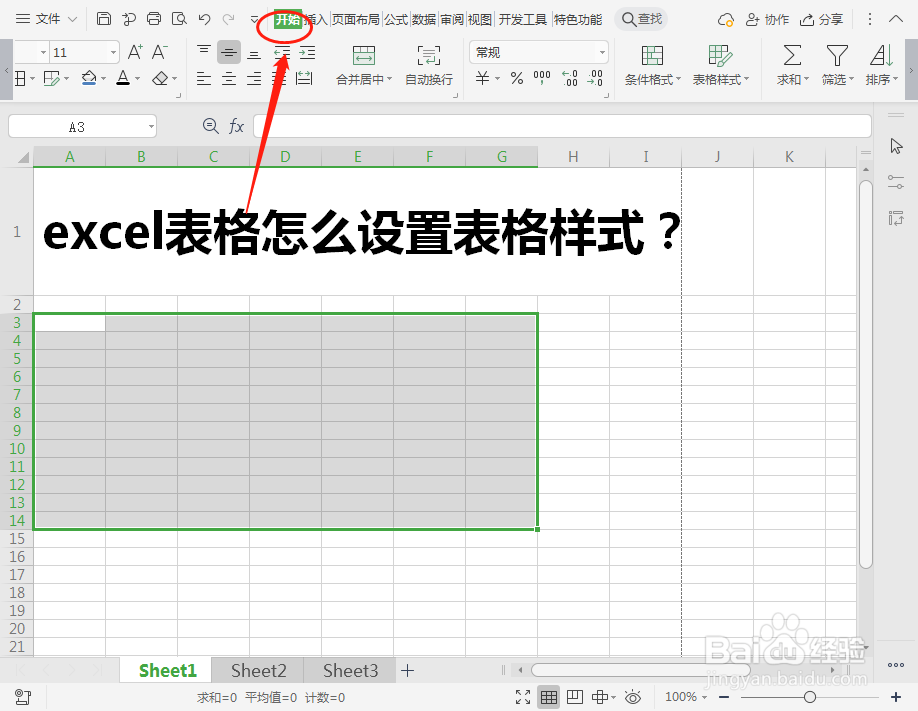The width and height of the screenshot is (918, 711).
Task: Undo the last action
Action: pyautogui.click(x=204, y=19)
